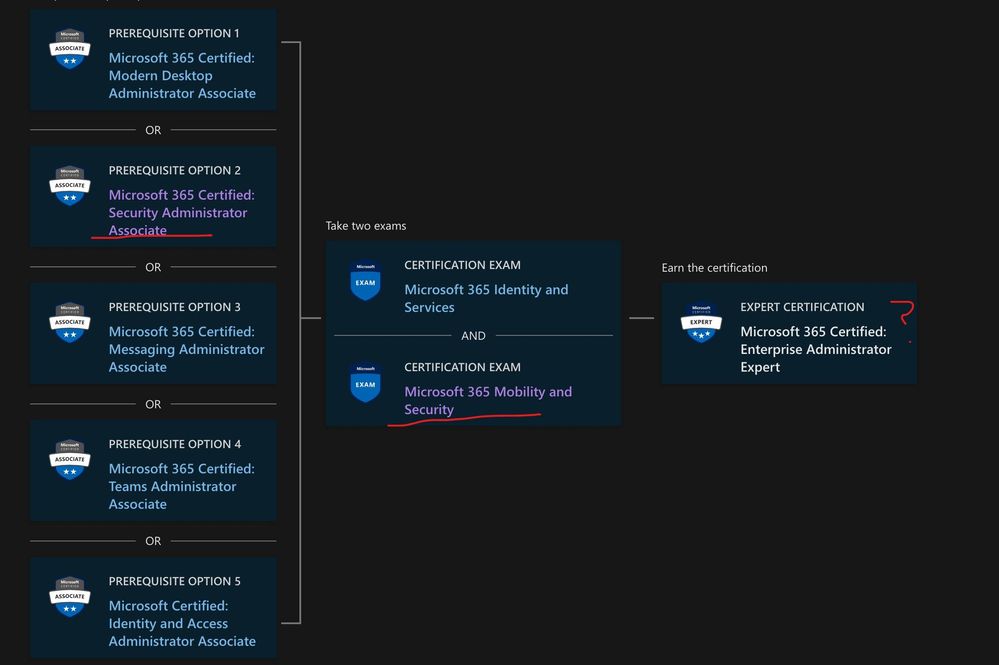Click 'Earn the certification' label
999x665 pixels.
point(714,268)
